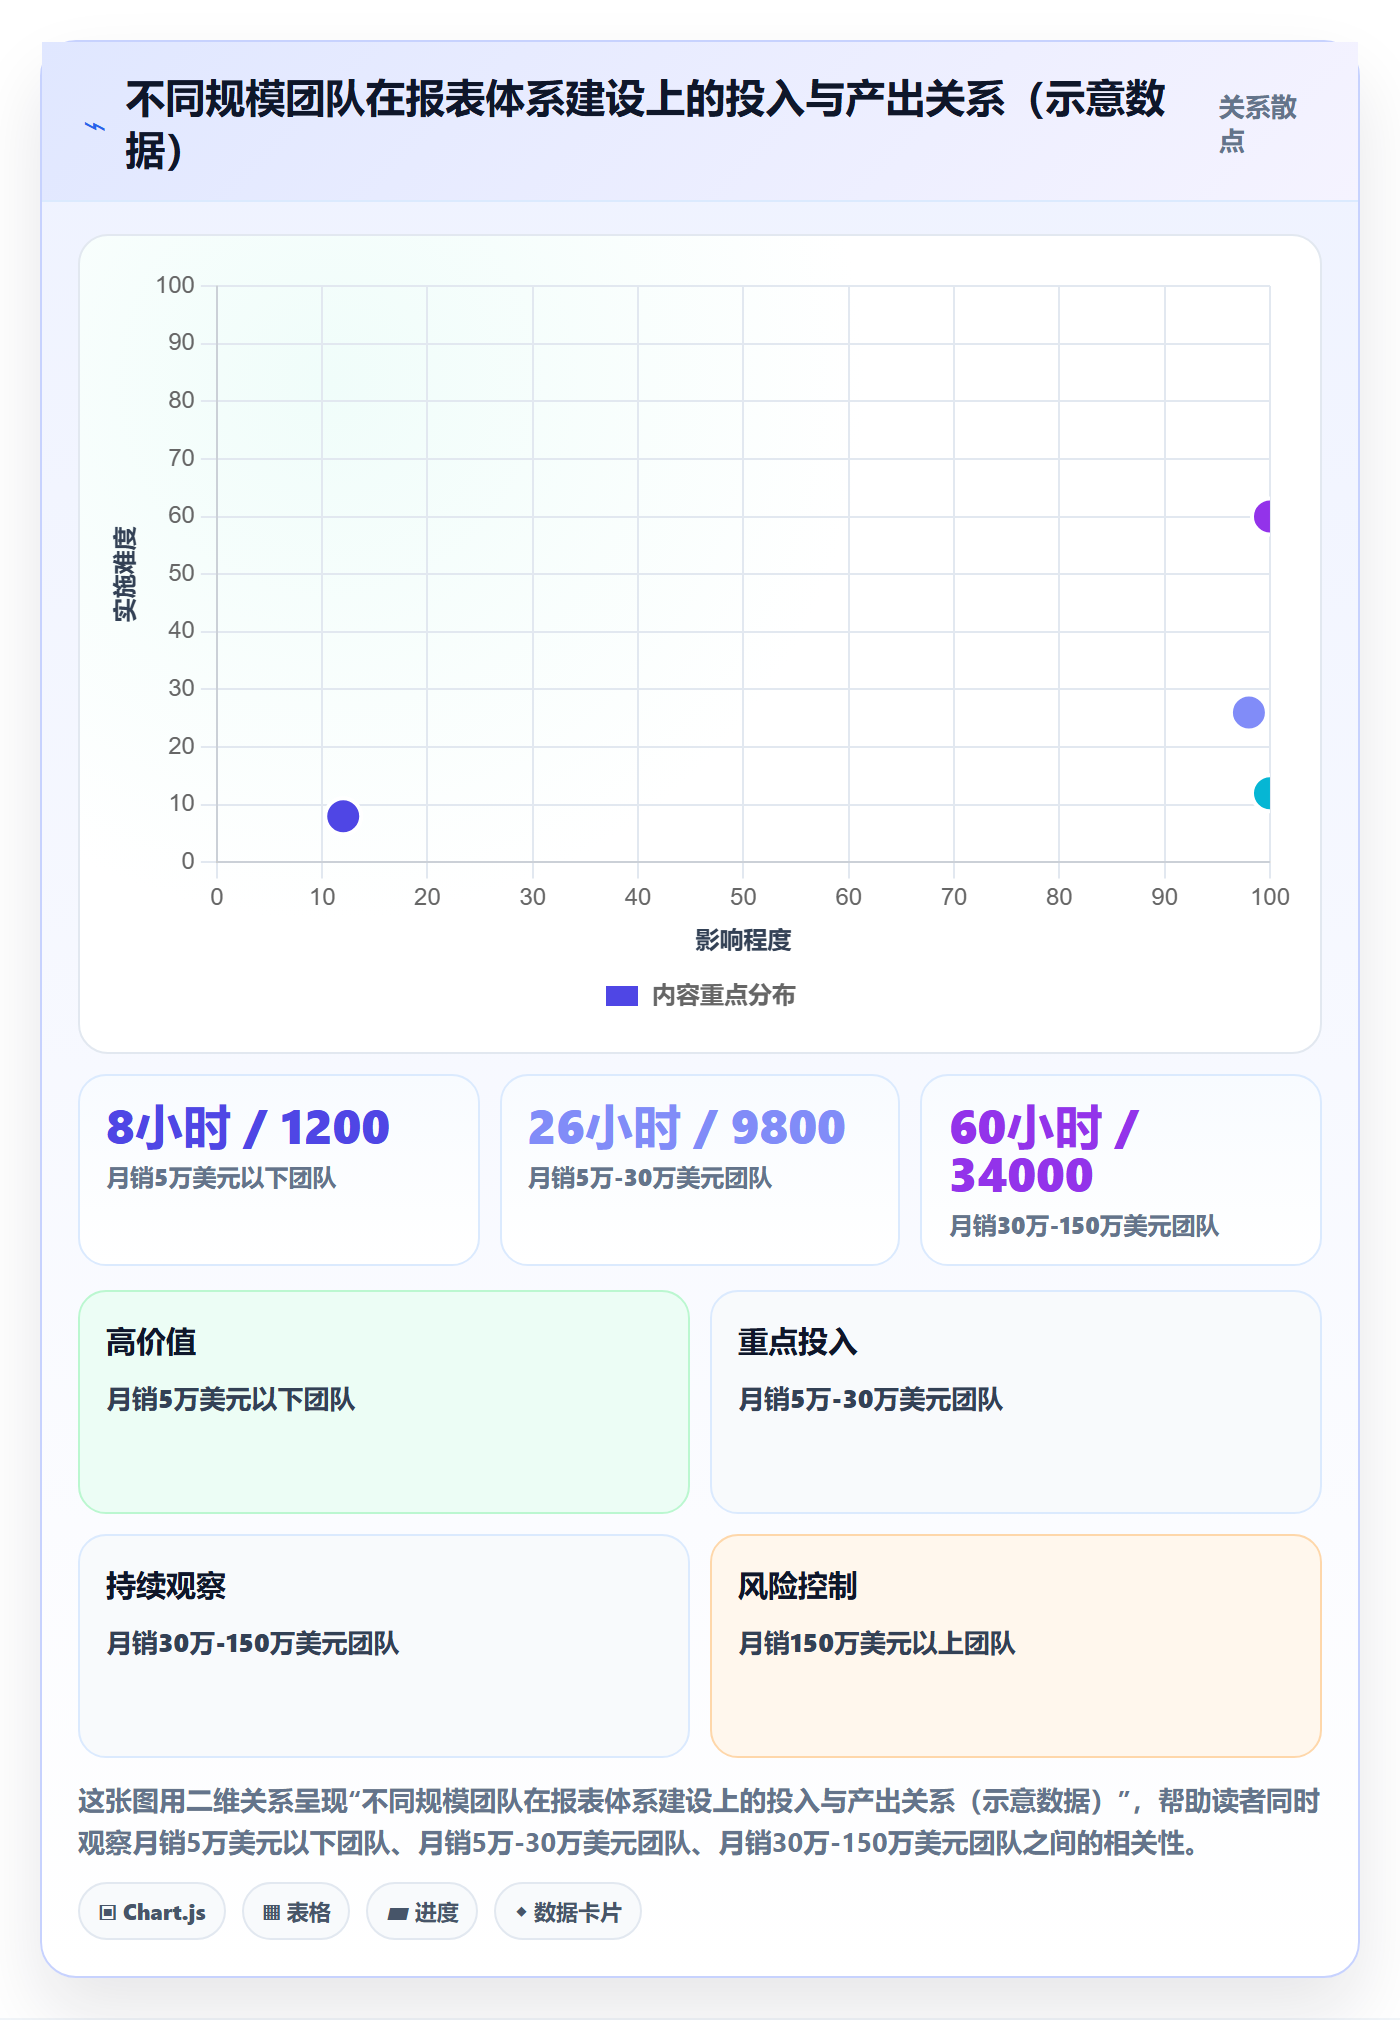Open the 8小时 / 1200 stat card
The width and height of the screenshot is (1400, 2020).
[279, 1170]
